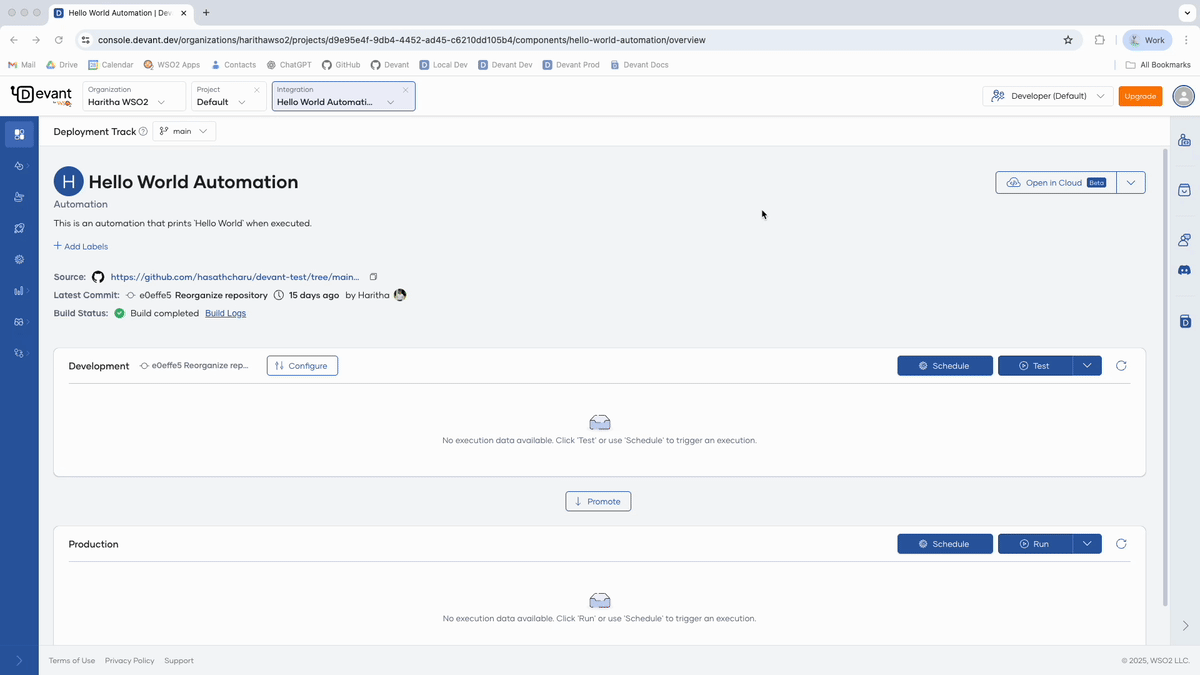Viewport: 1200px width, 675px height.
Task: Open the Organization dropdown Haritha WSO2
Action: coord(134,96)
